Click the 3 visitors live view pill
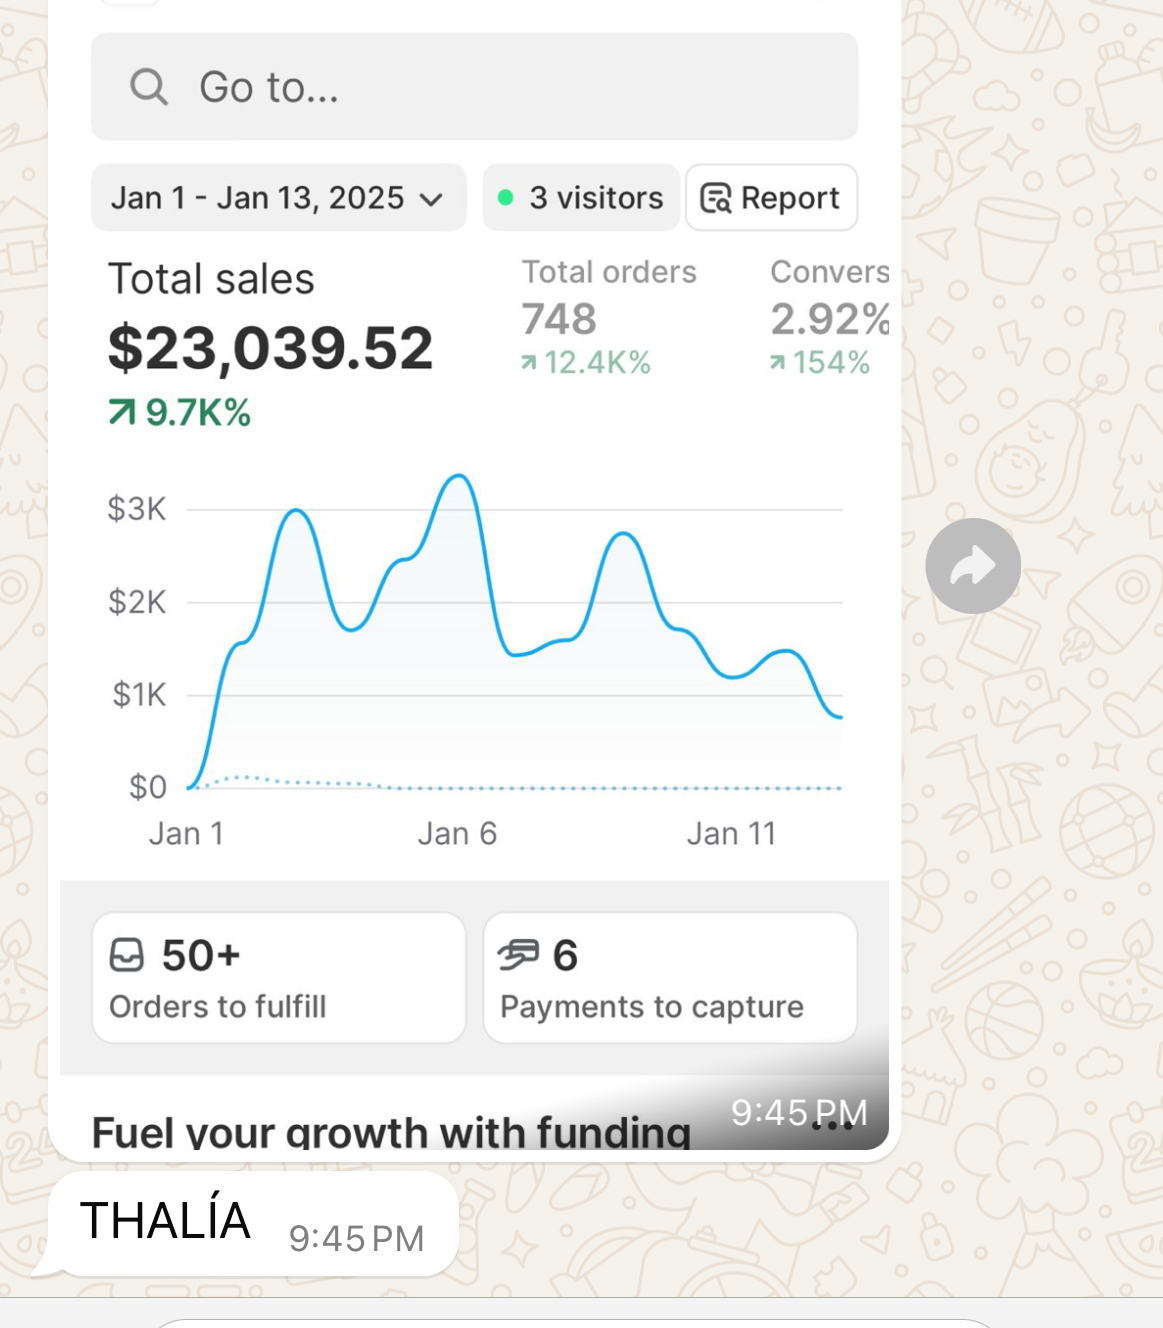The height and width of the screenshot is (1328, 1163). [x=581, y=198]
